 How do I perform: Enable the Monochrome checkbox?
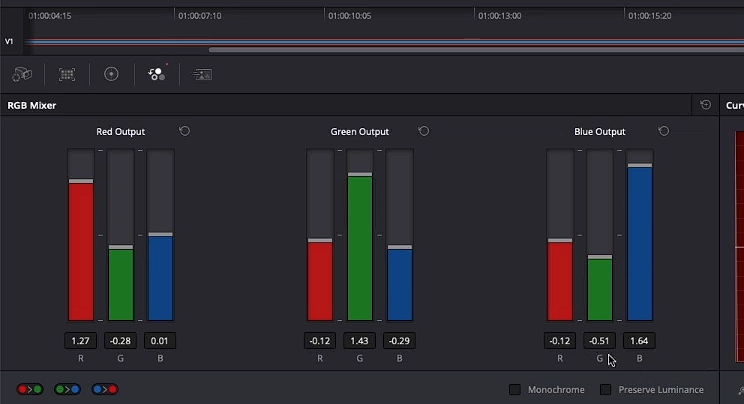click(x=515, y=389)
